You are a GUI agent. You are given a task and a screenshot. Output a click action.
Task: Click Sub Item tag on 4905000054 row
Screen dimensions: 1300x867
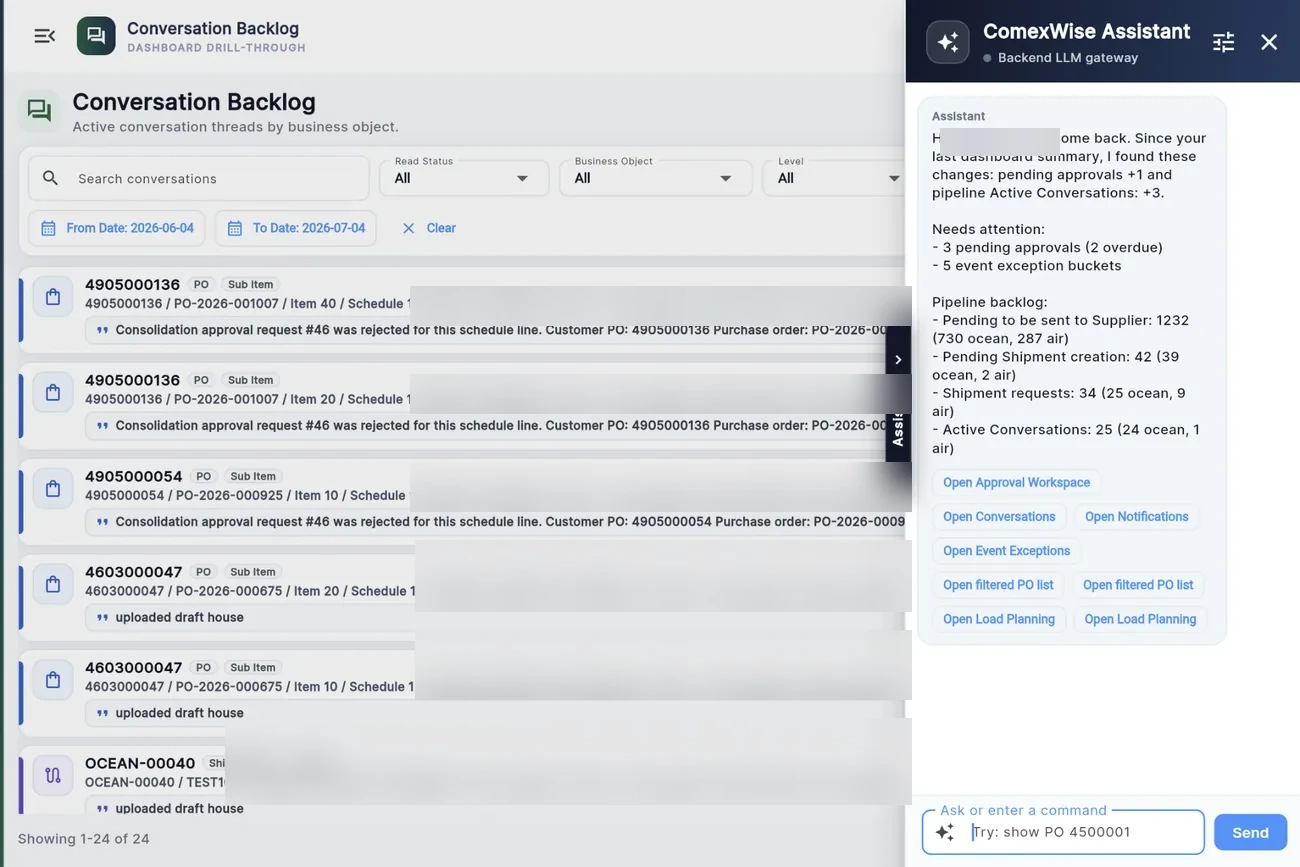pos(253,476)
